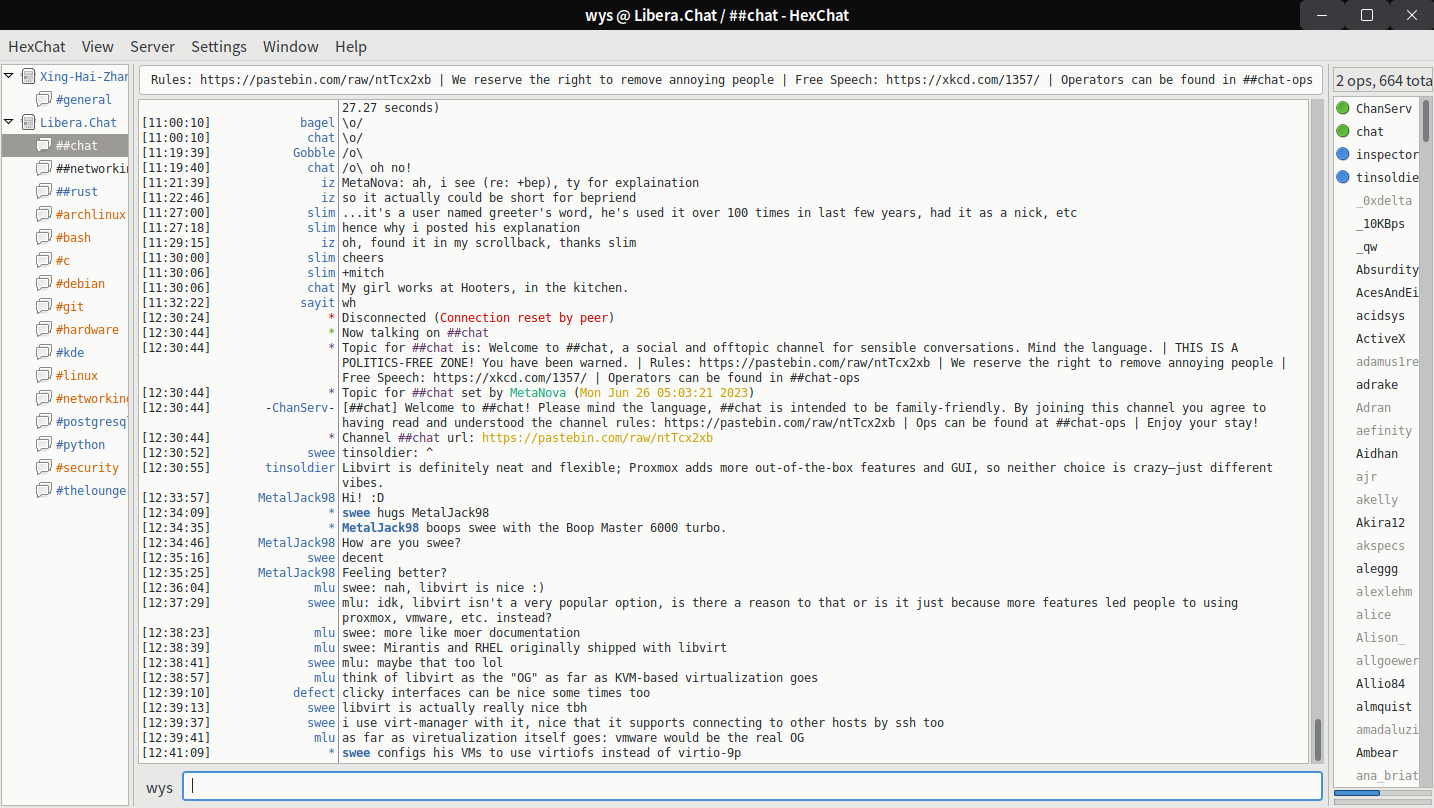
Task: Open the pastebin channel url link
Action: 597,438
